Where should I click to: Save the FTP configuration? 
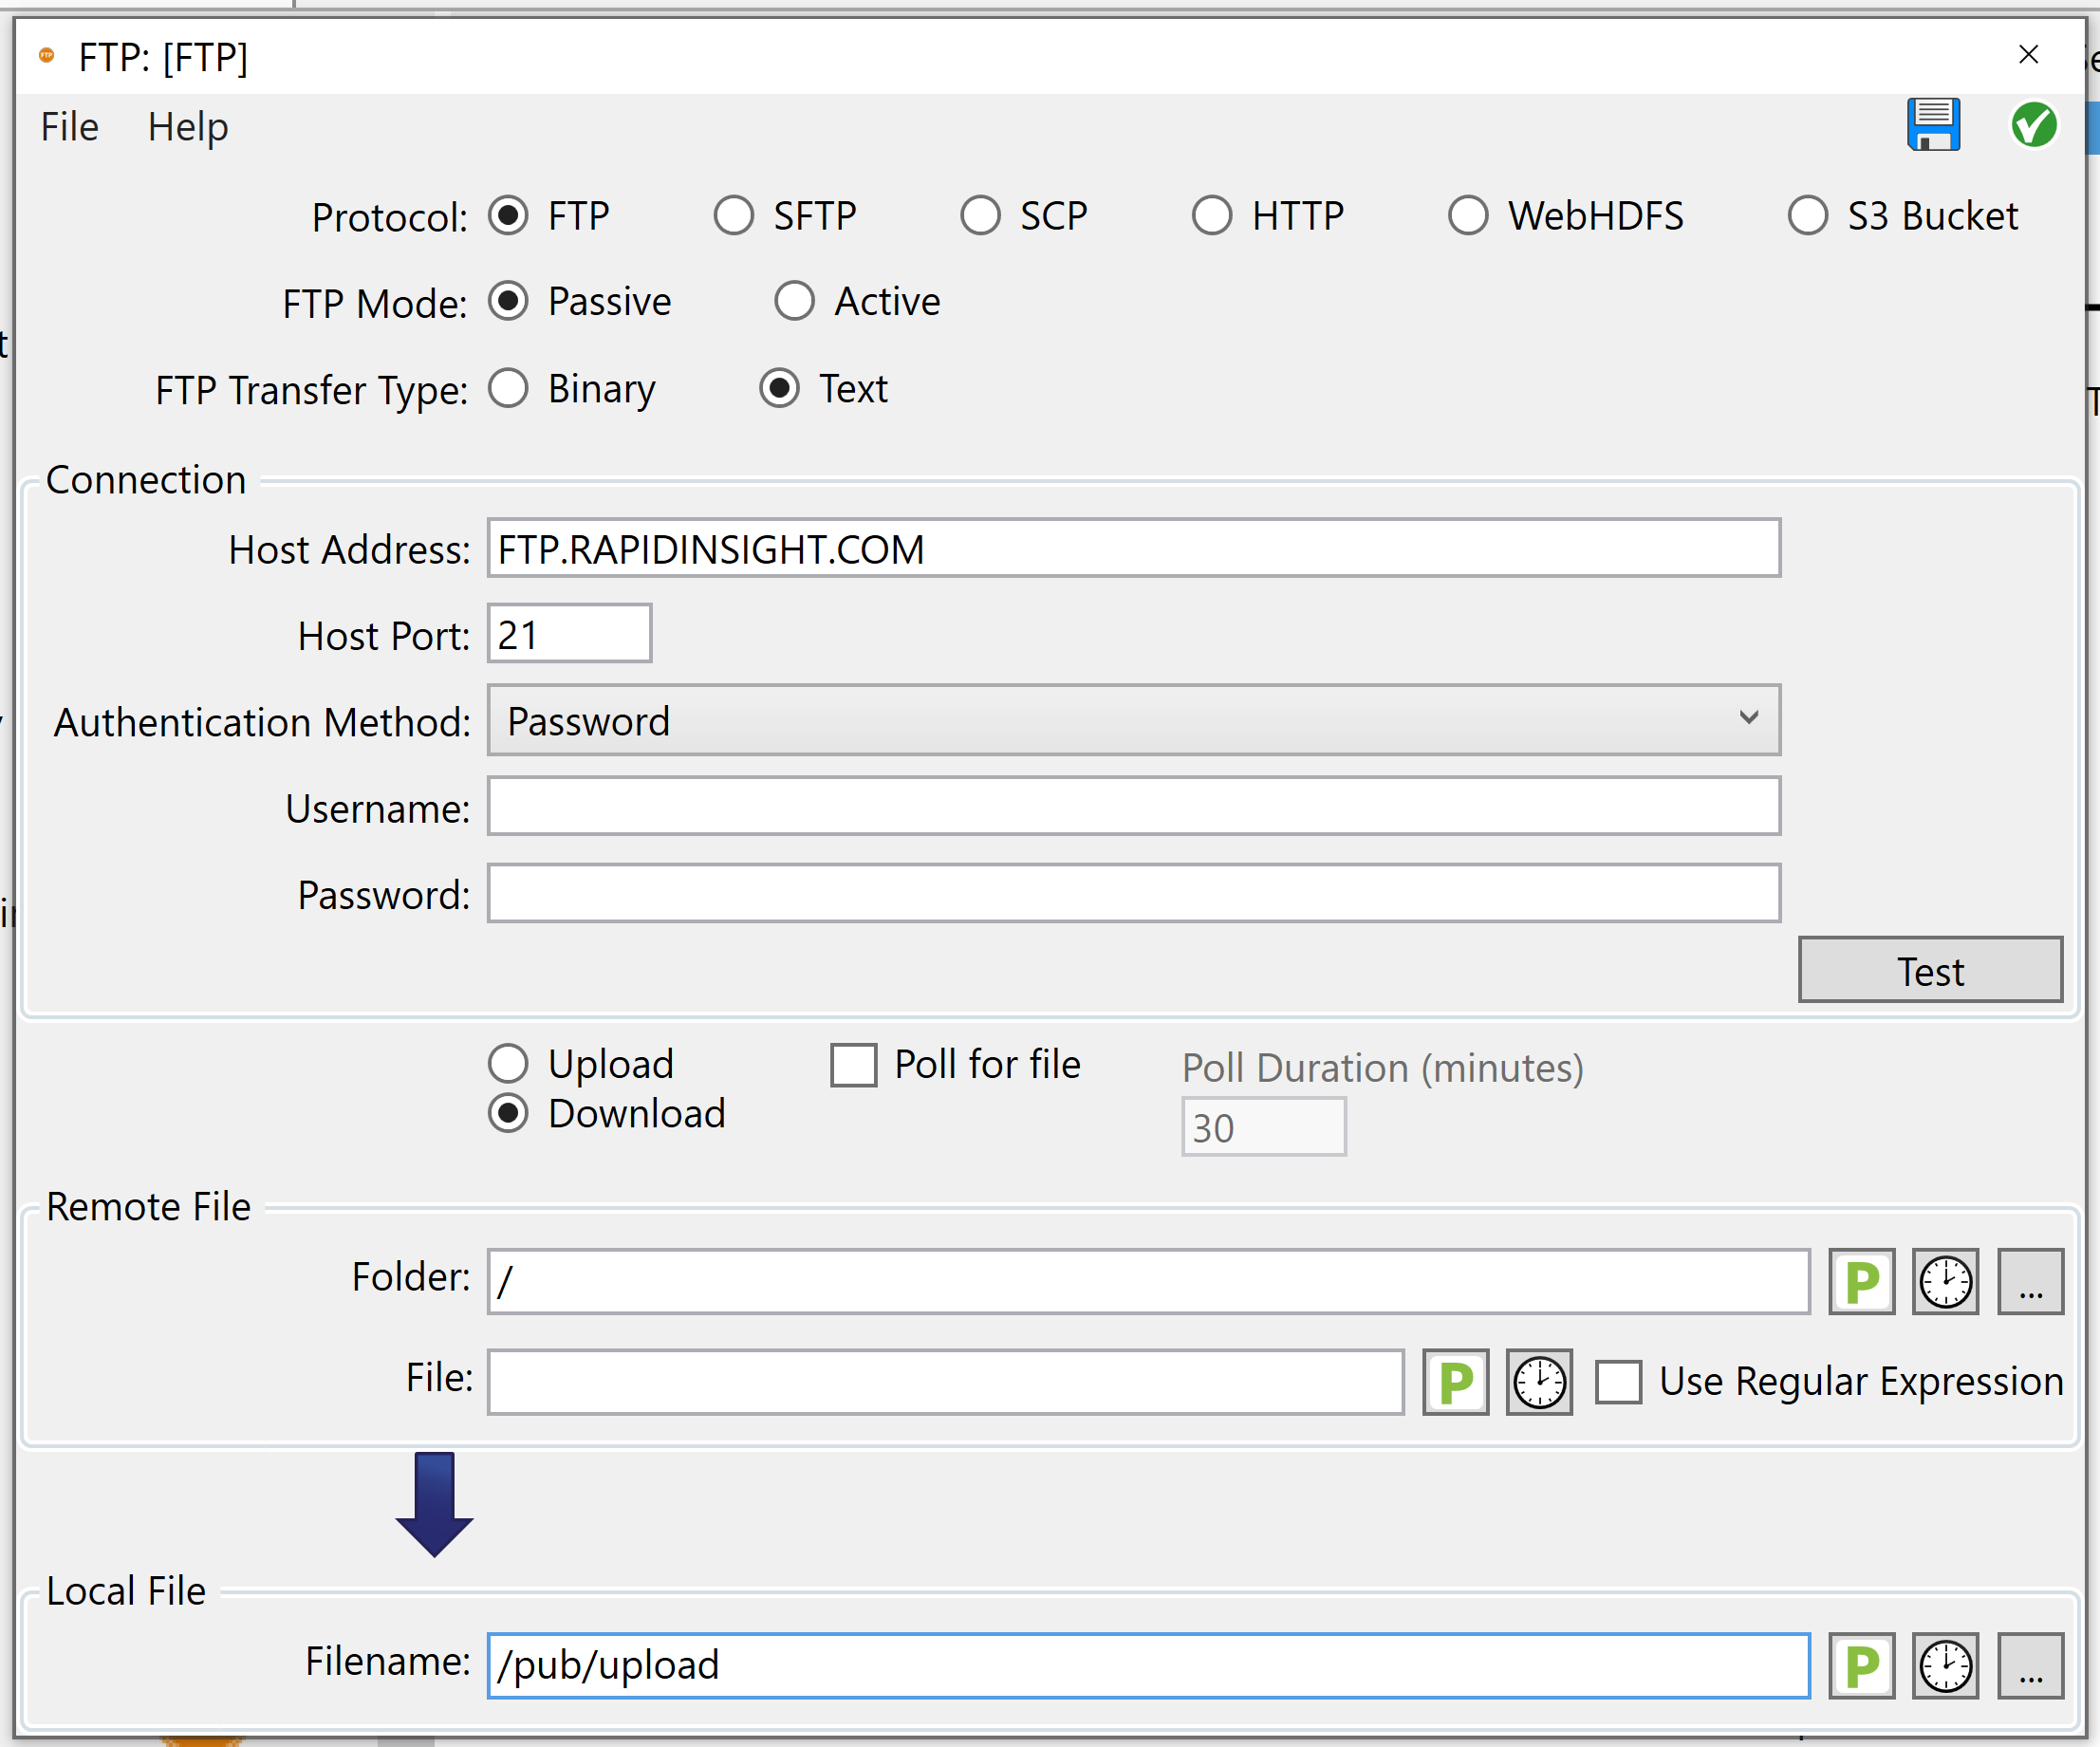(x=1932, y=125)
